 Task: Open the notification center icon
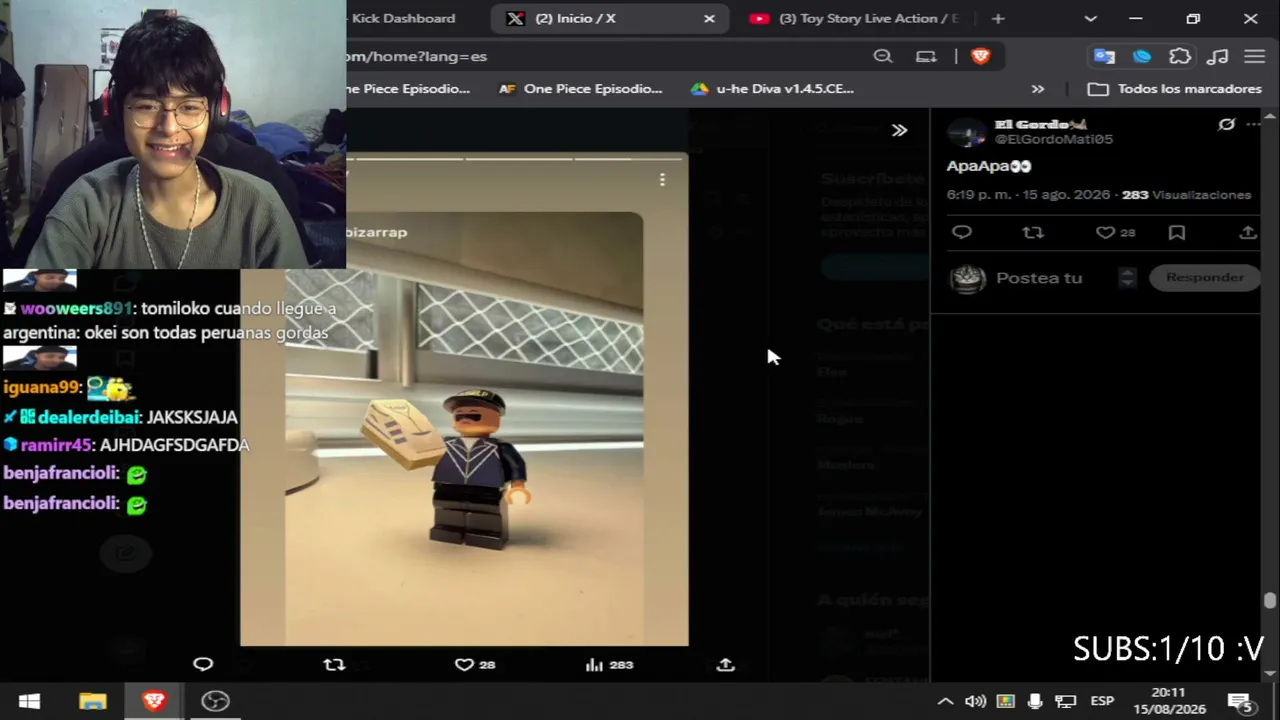[x=1240, y=701]
